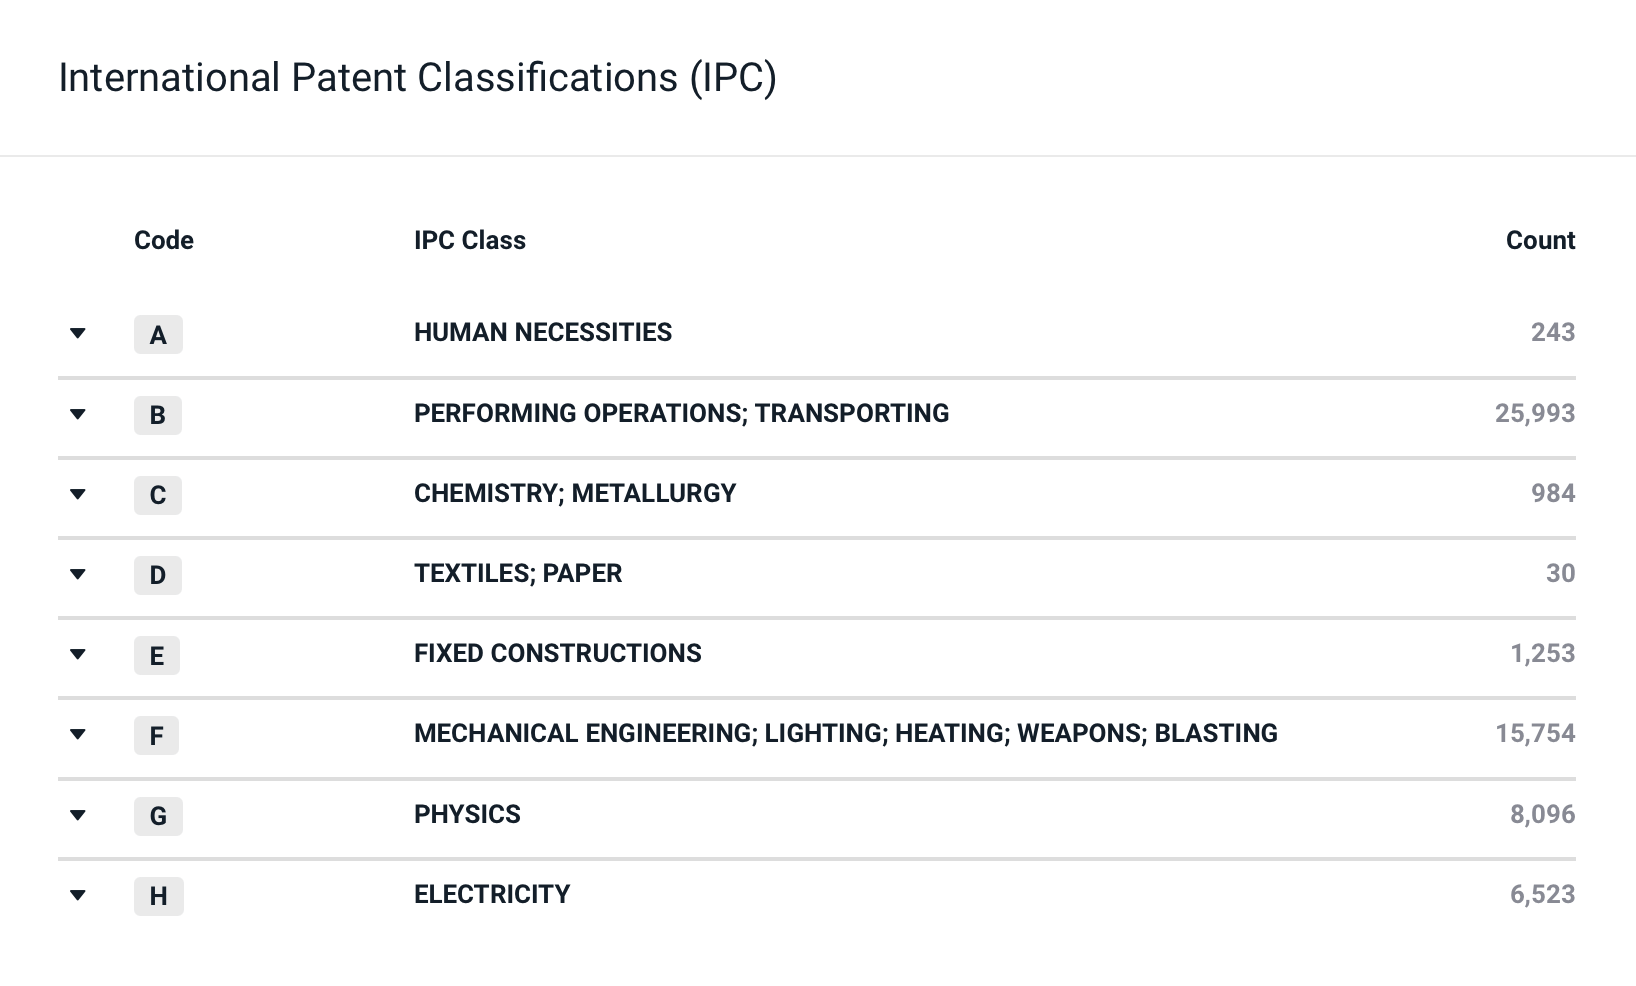
Task: Click the code badge G
Action: pyautogui.click(x=158, y=816)
